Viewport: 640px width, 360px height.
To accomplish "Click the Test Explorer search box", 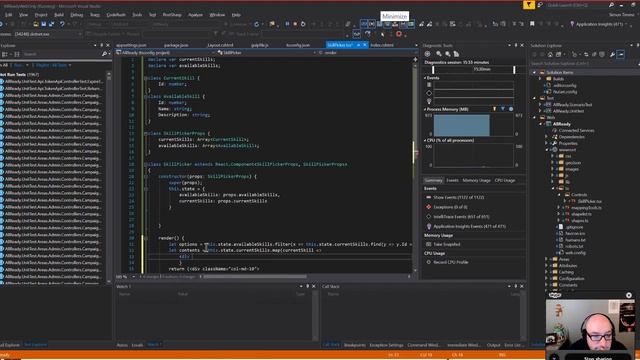I will coord(61,54).
